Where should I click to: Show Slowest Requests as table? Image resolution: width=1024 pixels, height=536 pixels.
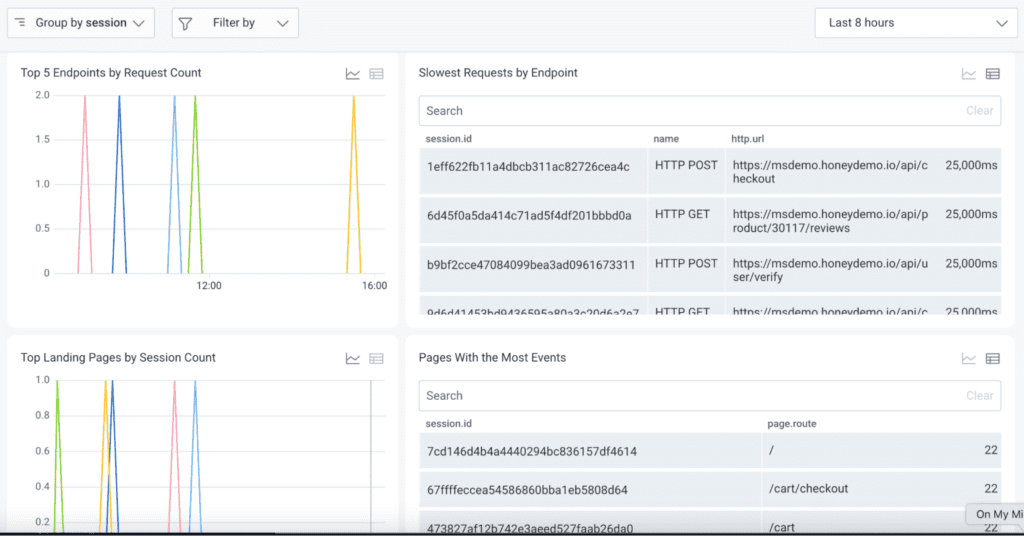coord(993,74)
